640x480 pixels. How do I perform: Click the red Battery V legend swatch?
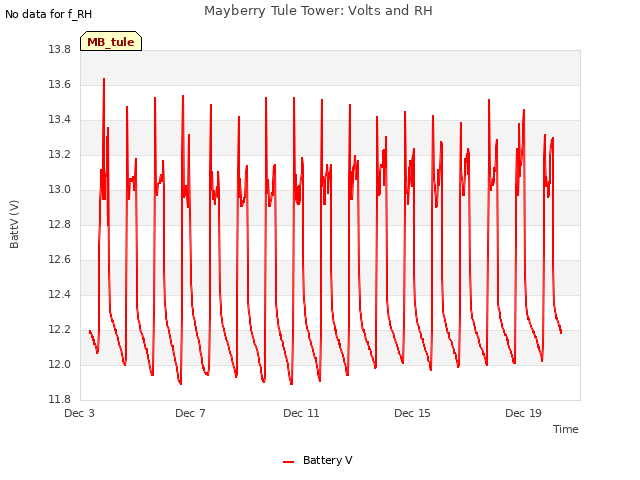point(289,462)
